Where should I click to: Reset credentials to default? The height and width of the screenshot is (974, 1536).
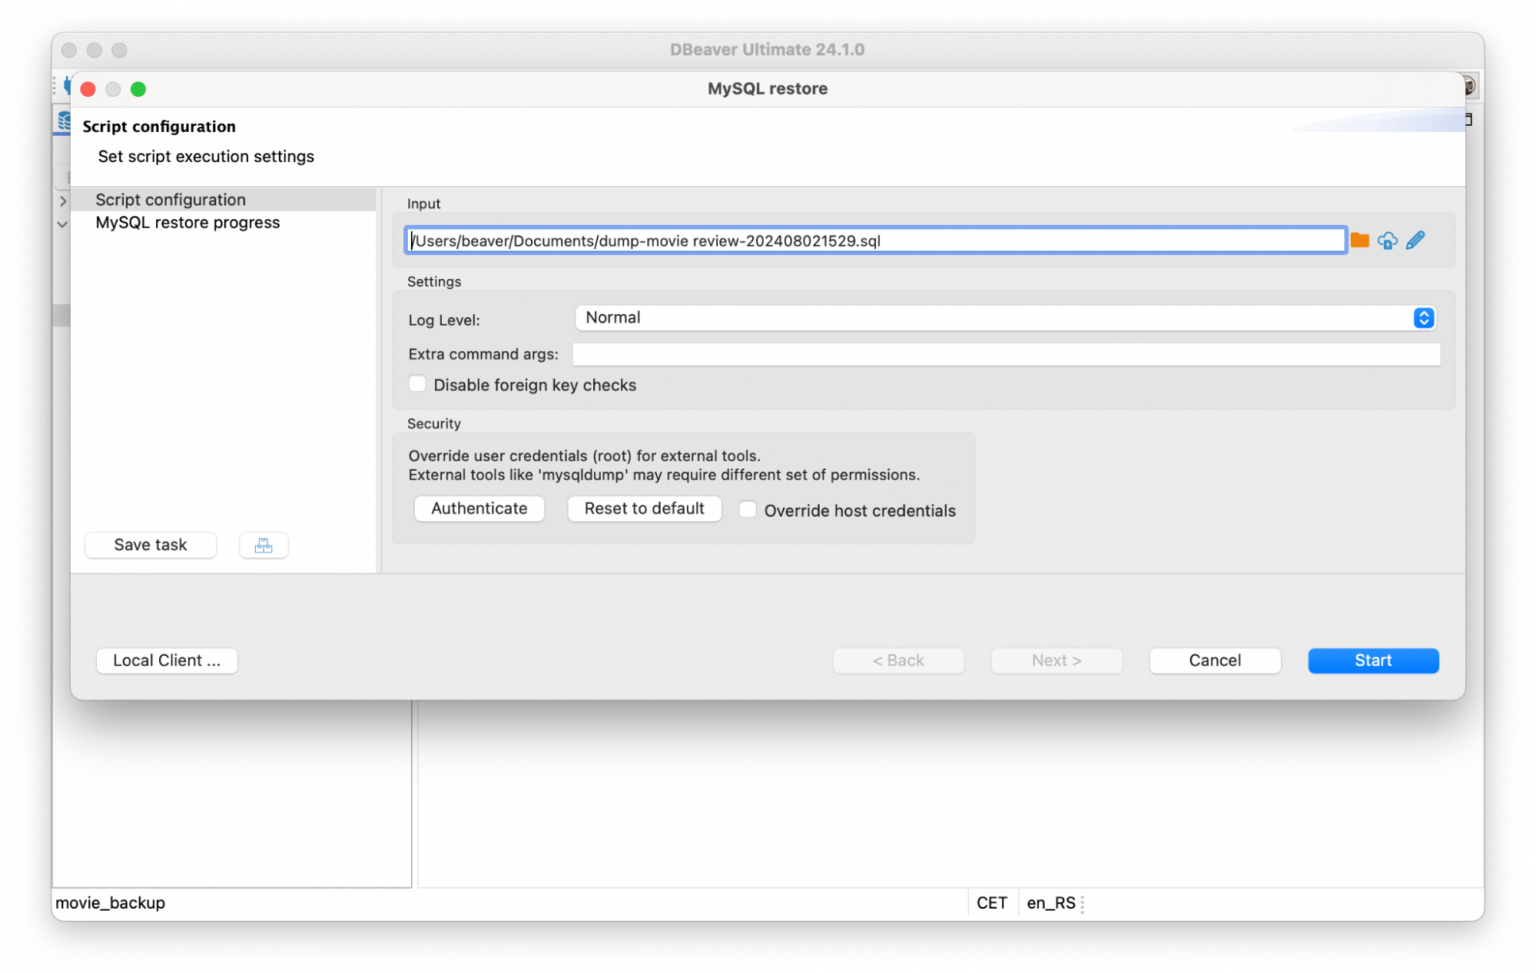644,508
